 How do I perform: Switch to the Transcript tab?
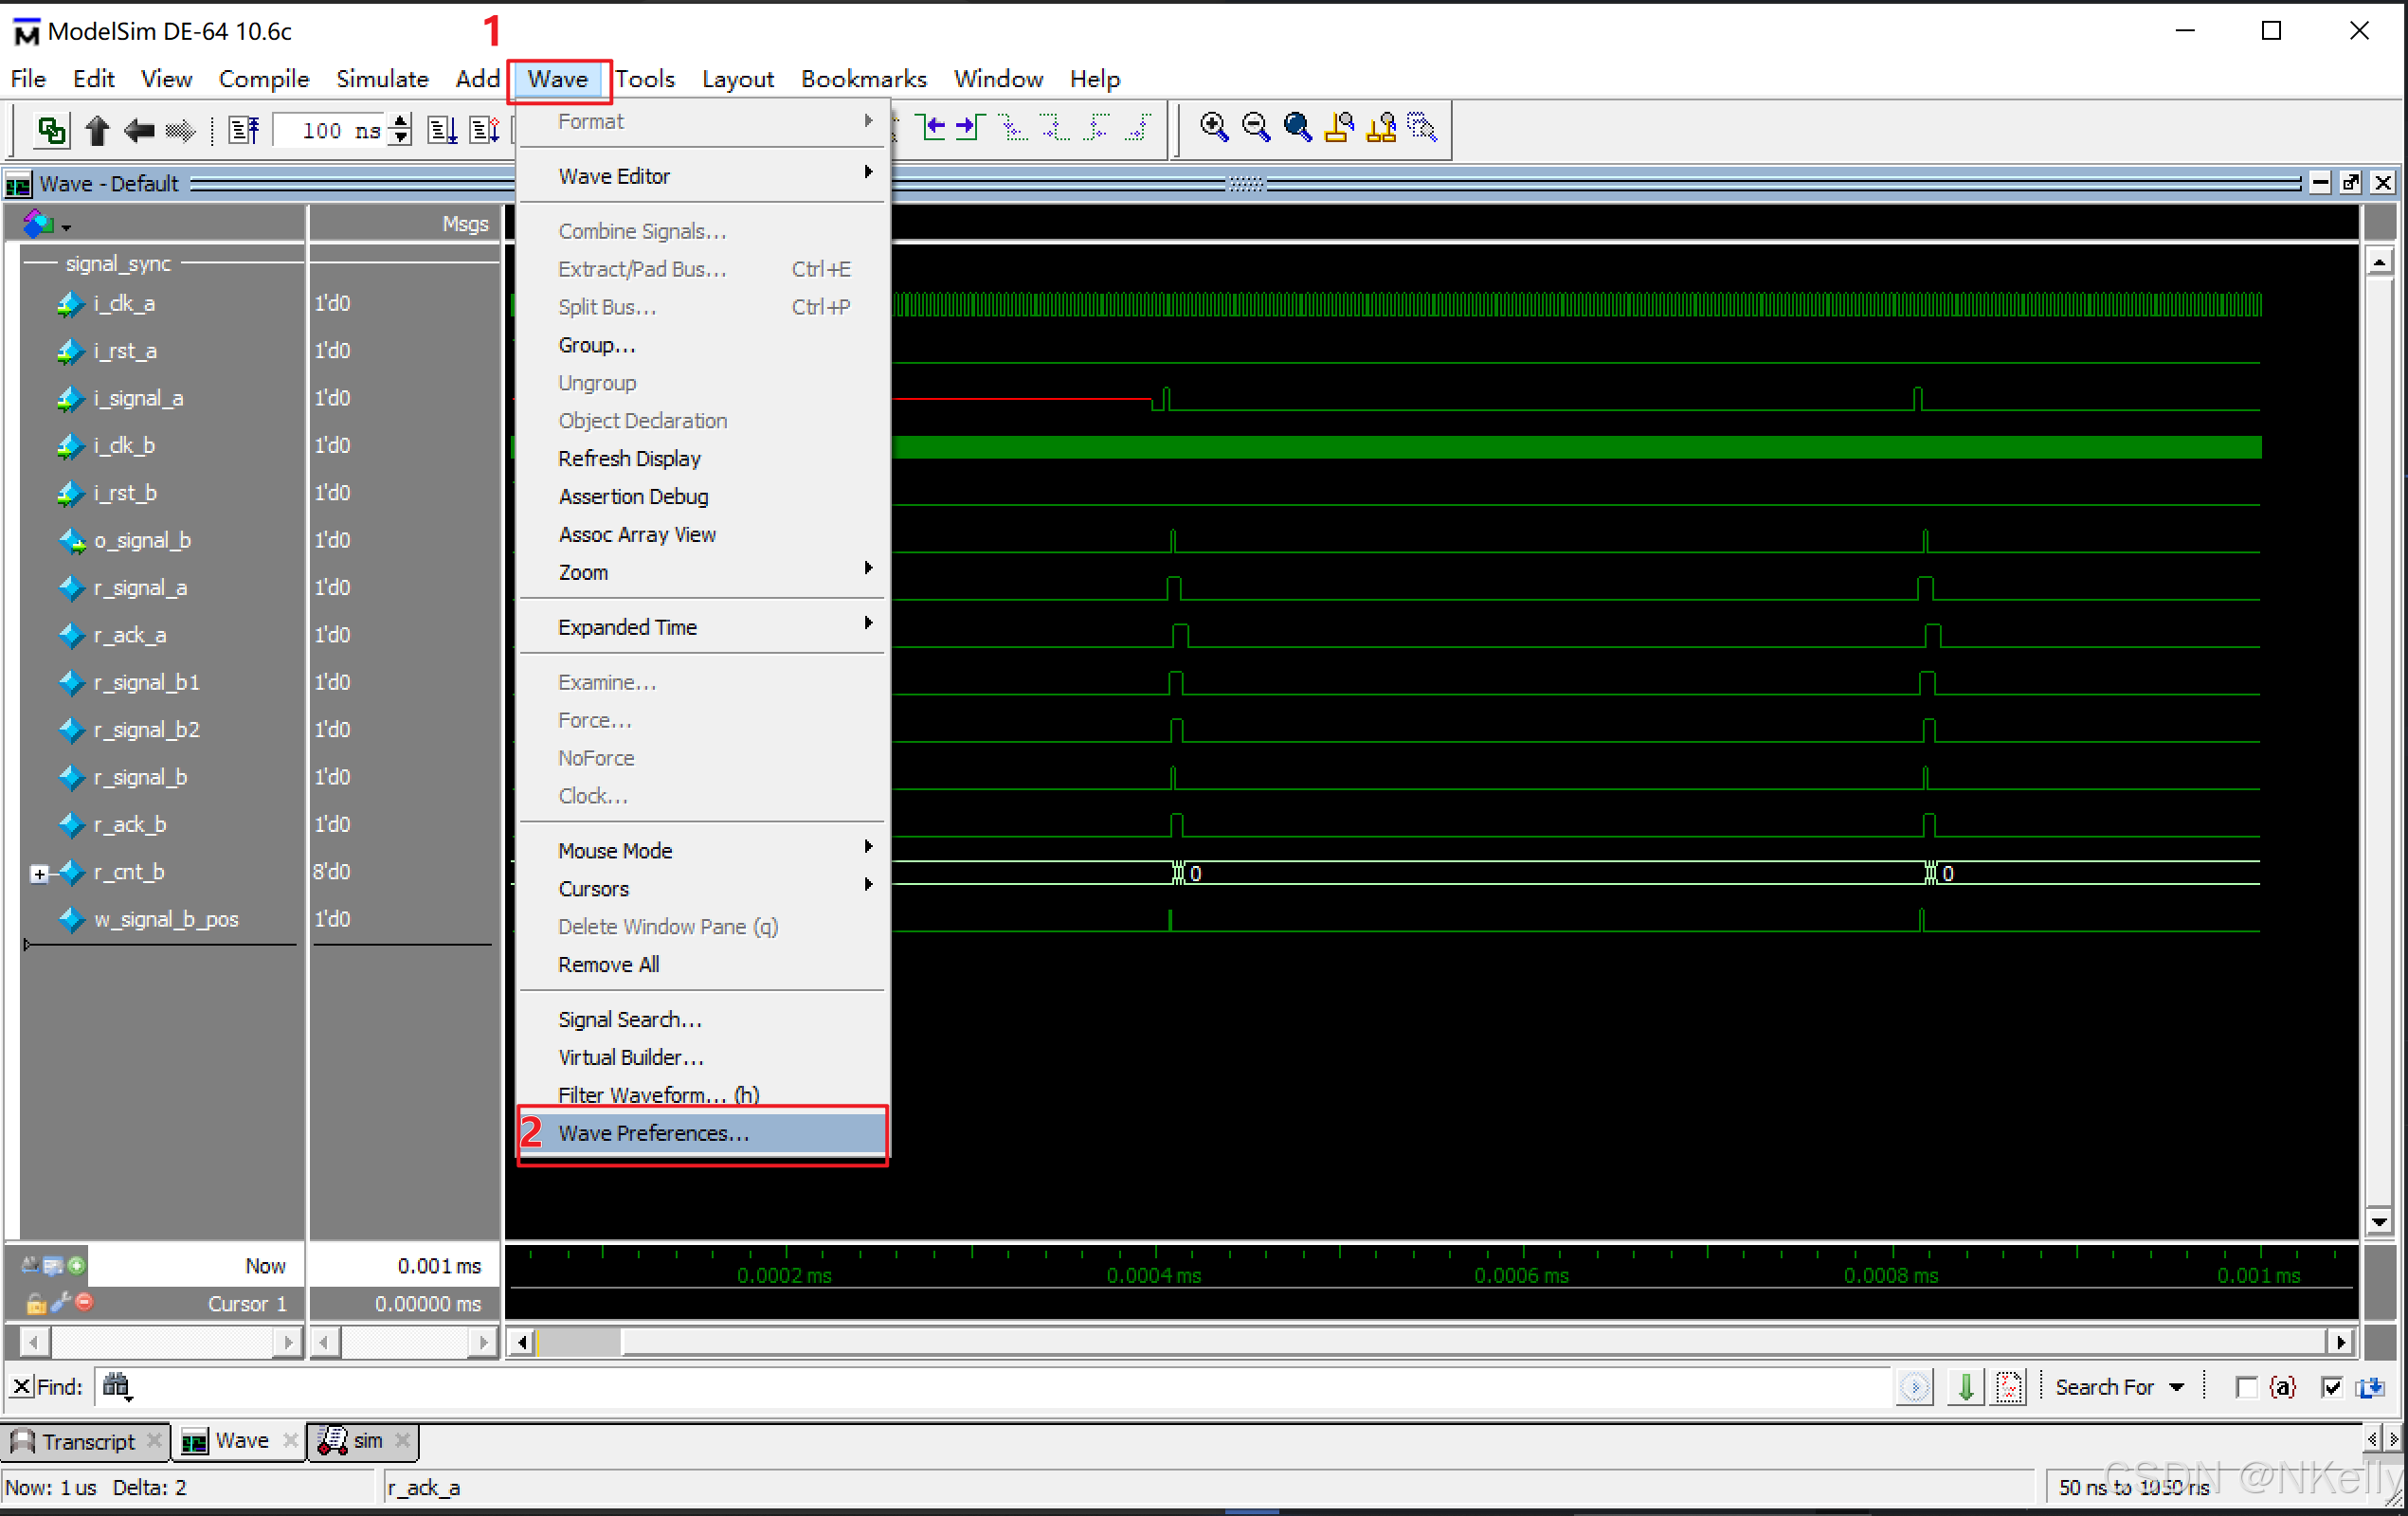point(87,1441)
